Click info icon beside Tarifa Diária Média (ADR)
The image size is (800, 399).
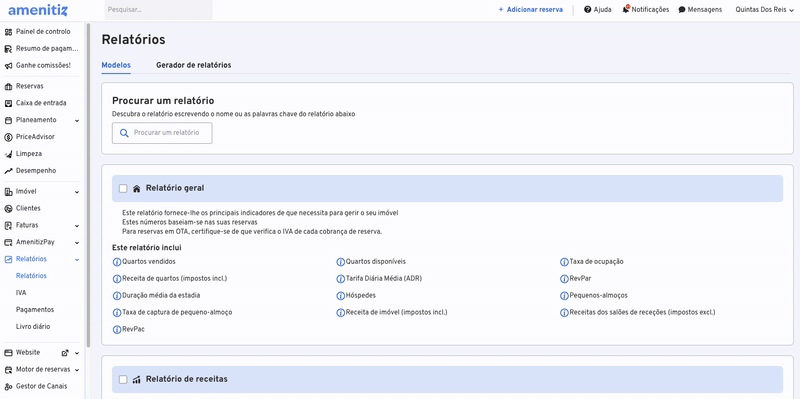tap(341, 279)
